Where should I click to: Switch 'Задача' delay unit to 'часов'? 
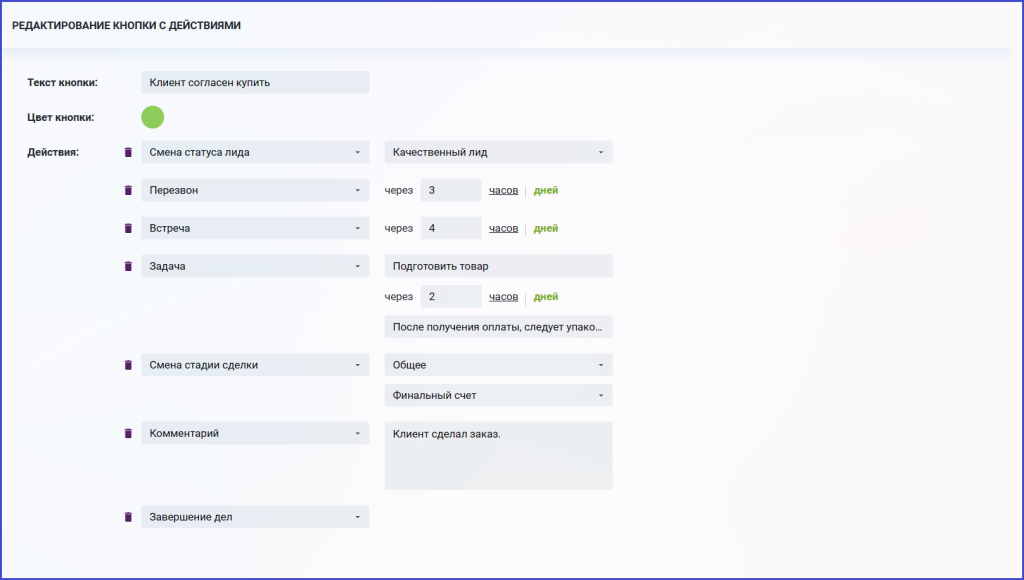coord(504,297)
